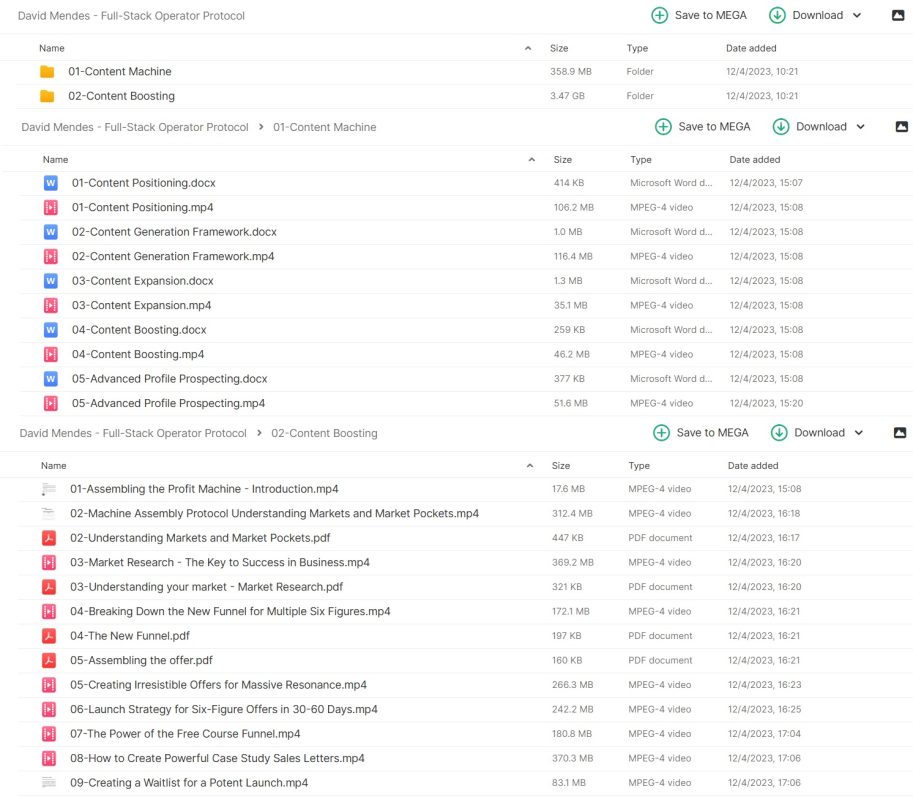Screen dimensions: 913x800
Task: Sort by Size in top file list
Action: pos(559,48)
